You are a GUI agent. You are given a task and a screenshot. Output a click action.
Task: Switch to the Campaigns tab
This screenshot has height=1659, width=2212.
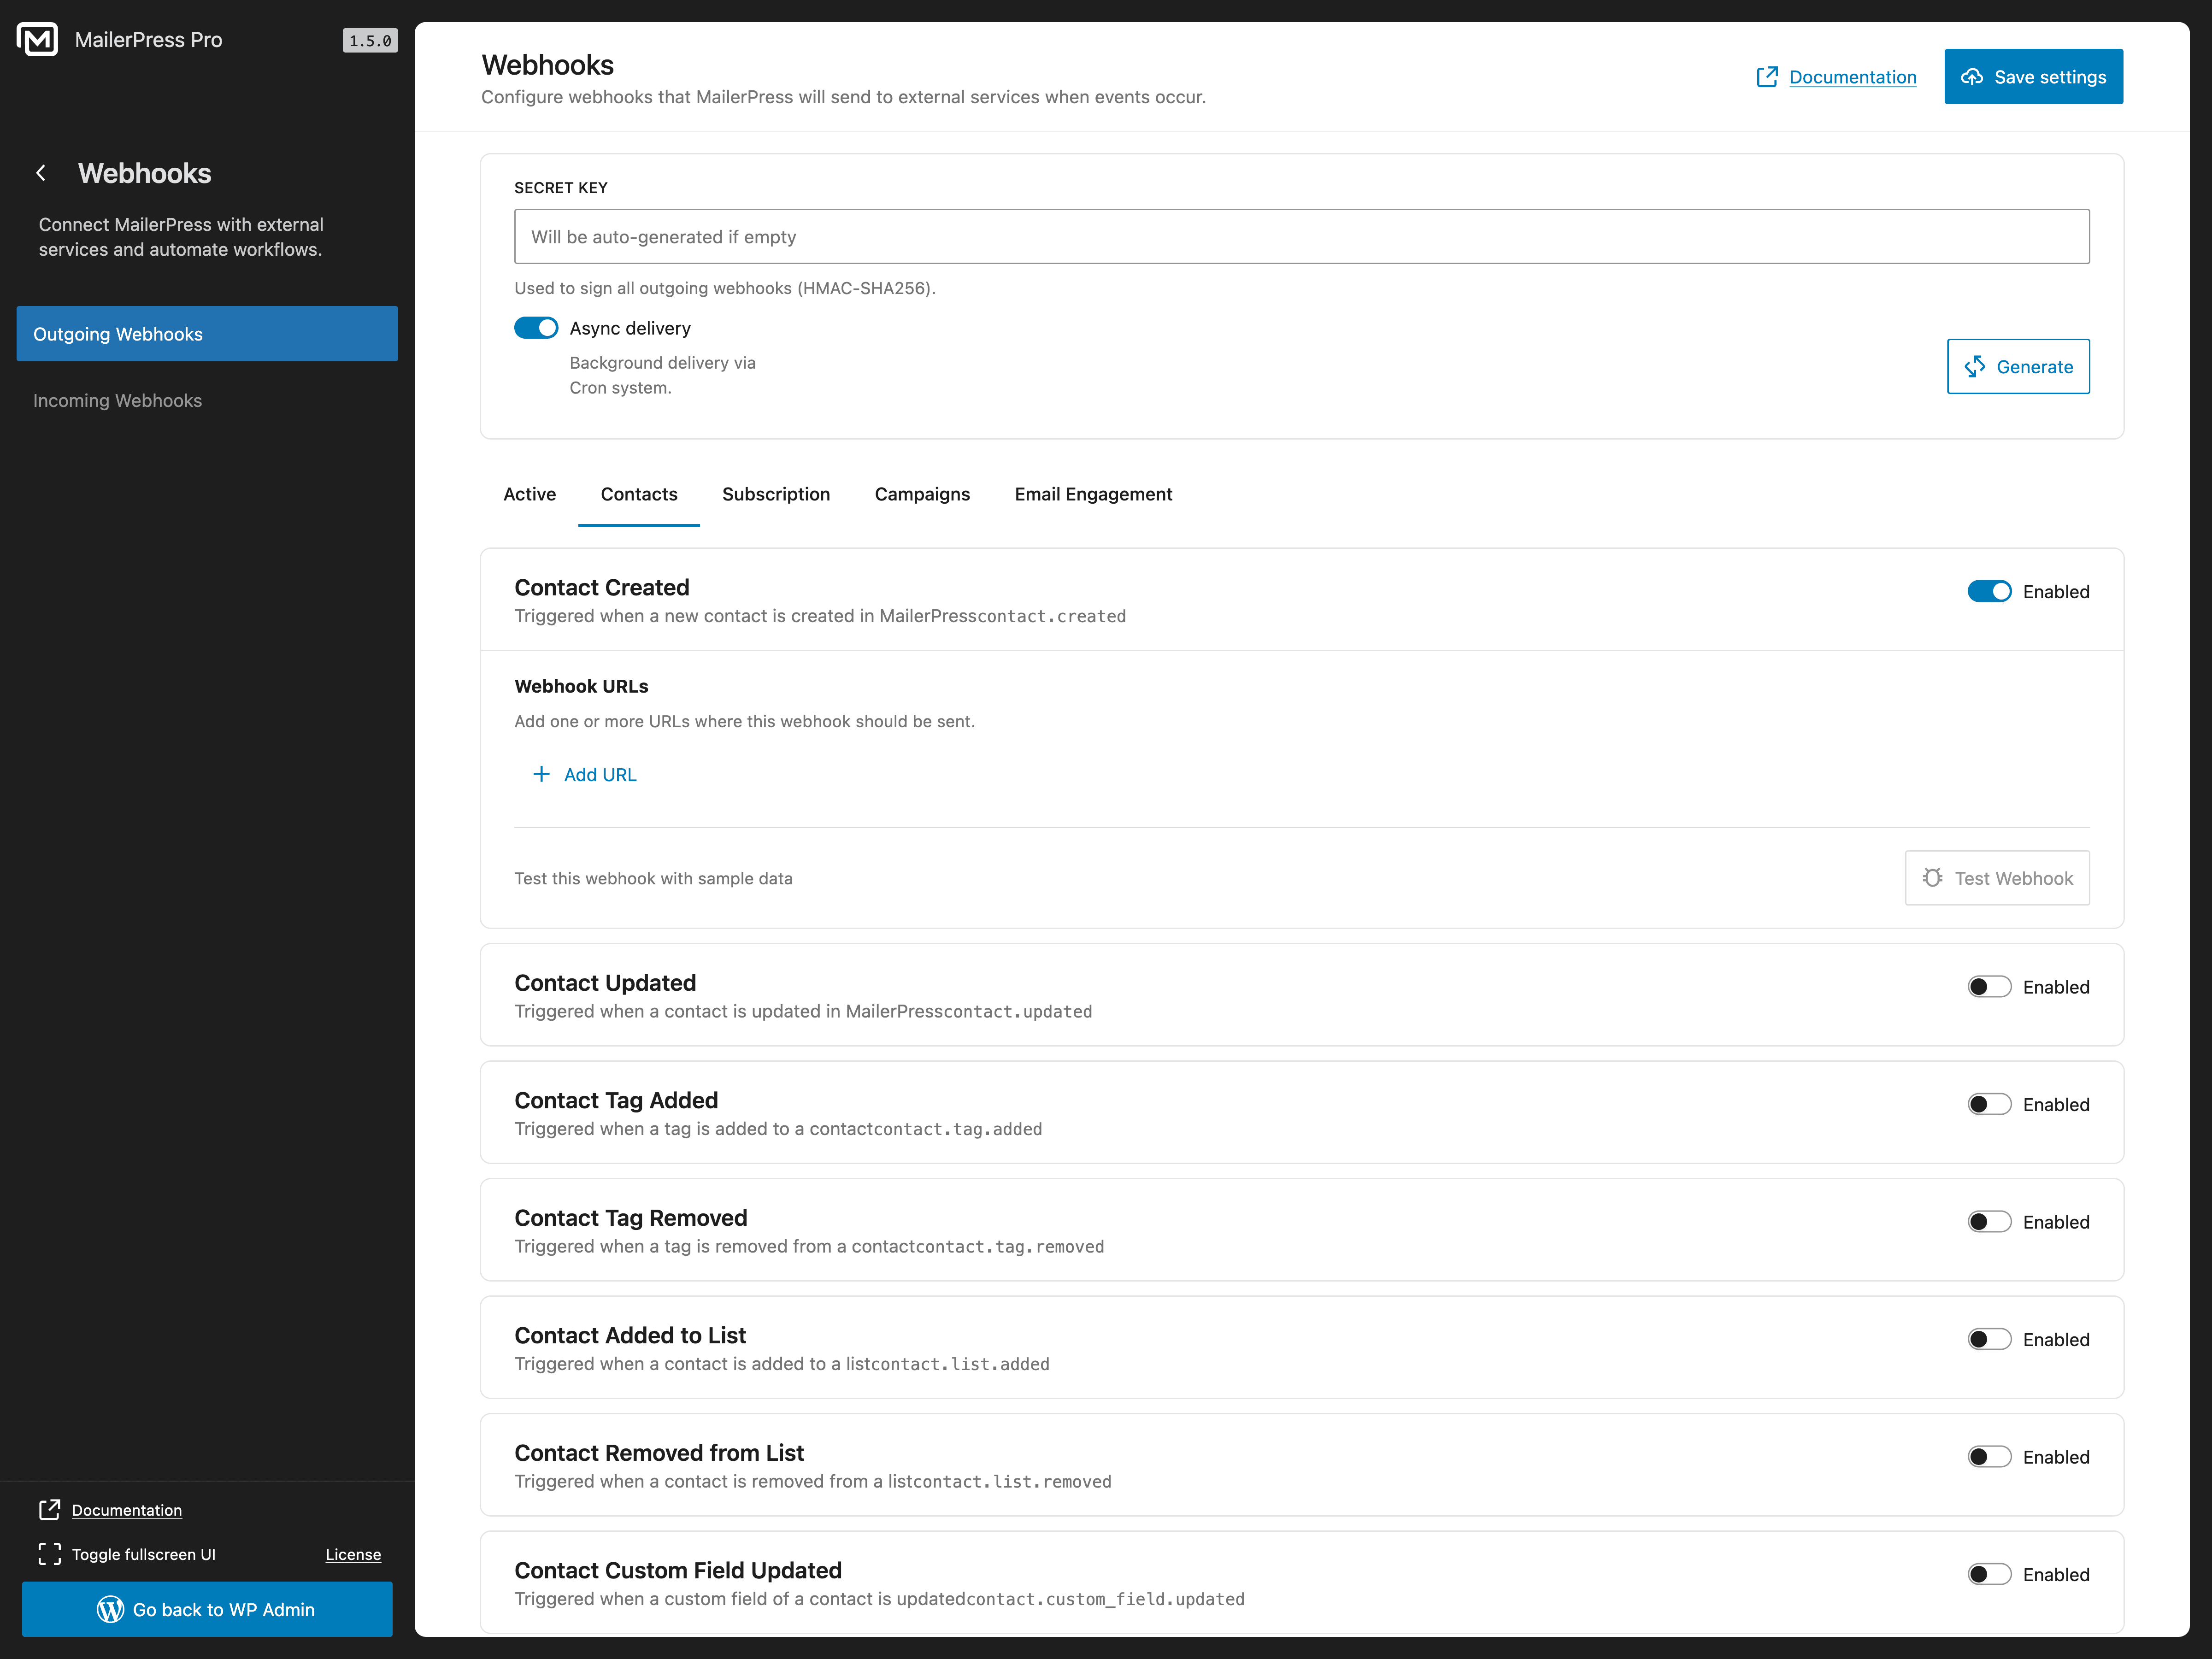[x=921, y=494]
